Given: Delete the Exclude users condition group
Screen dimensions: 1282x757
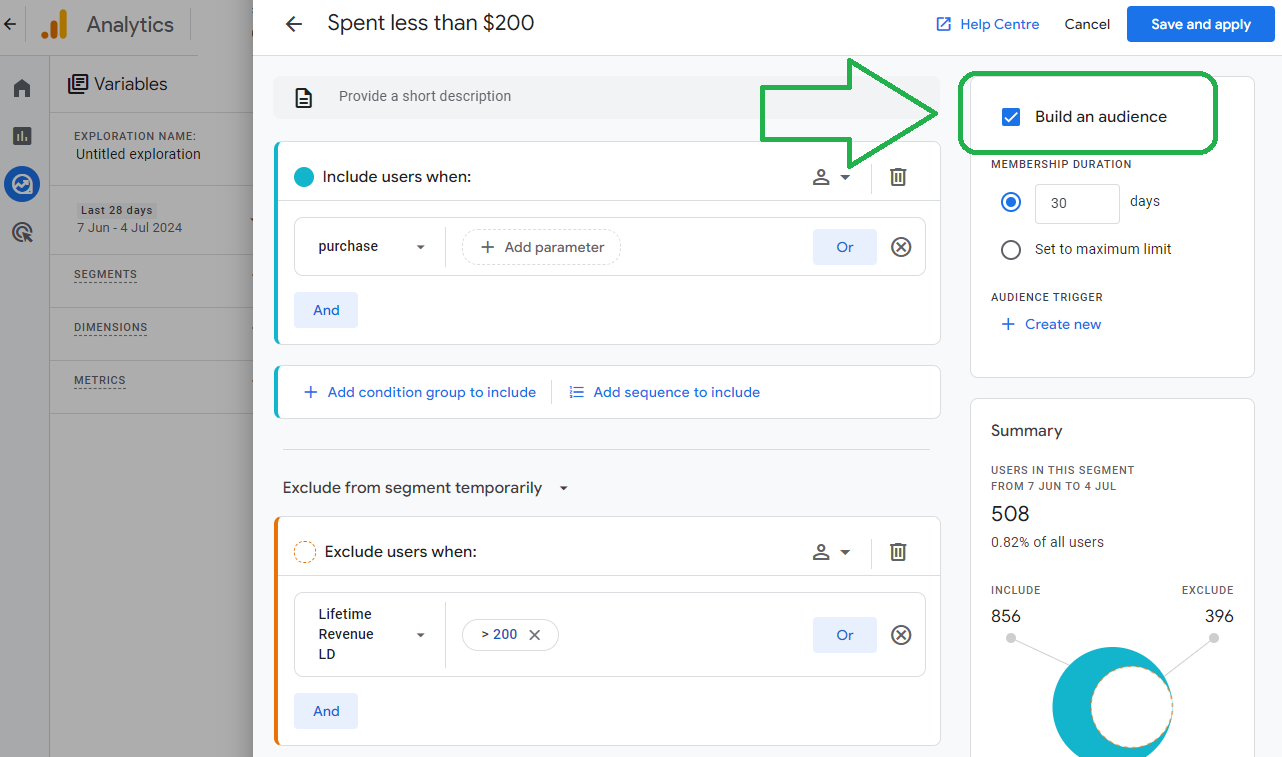Looking at the screenshot, I should [x=898, y=552].
